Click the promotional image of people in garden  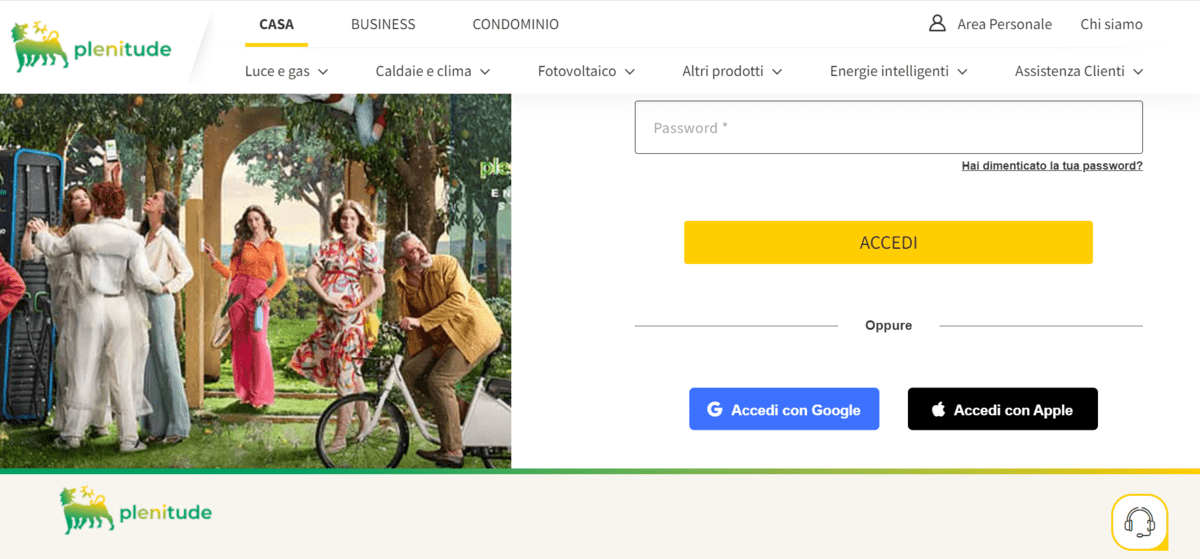[255, 290]
